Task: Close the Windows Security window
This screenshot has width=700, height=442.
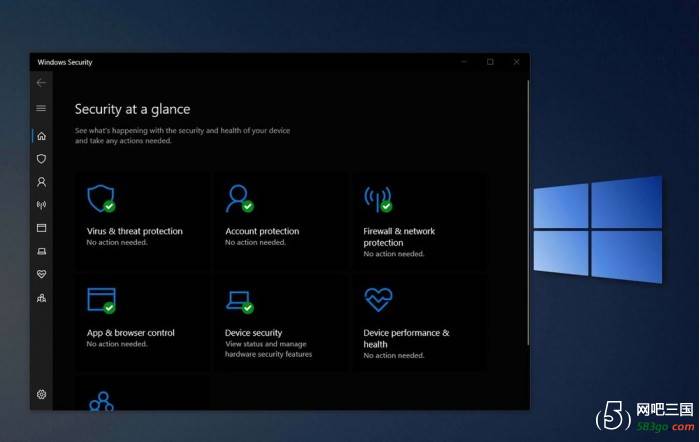Action: coord(517,62)
